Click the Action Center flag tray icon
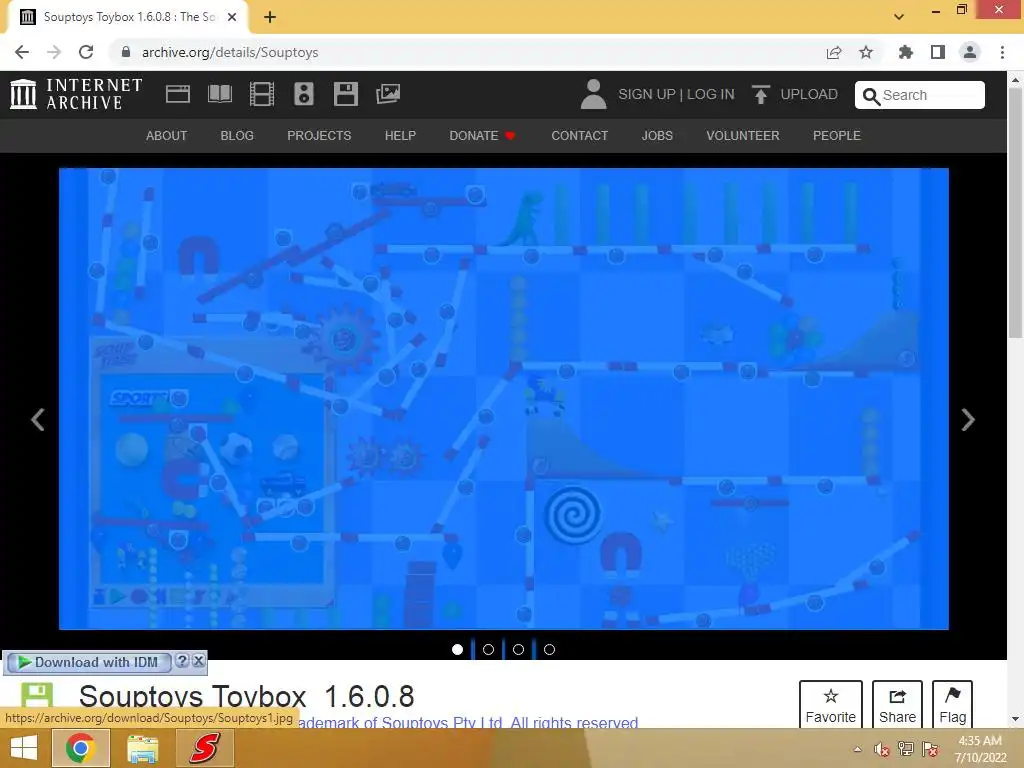Image resolution: width=1024 pixels, height=768 pixels. 930,749
